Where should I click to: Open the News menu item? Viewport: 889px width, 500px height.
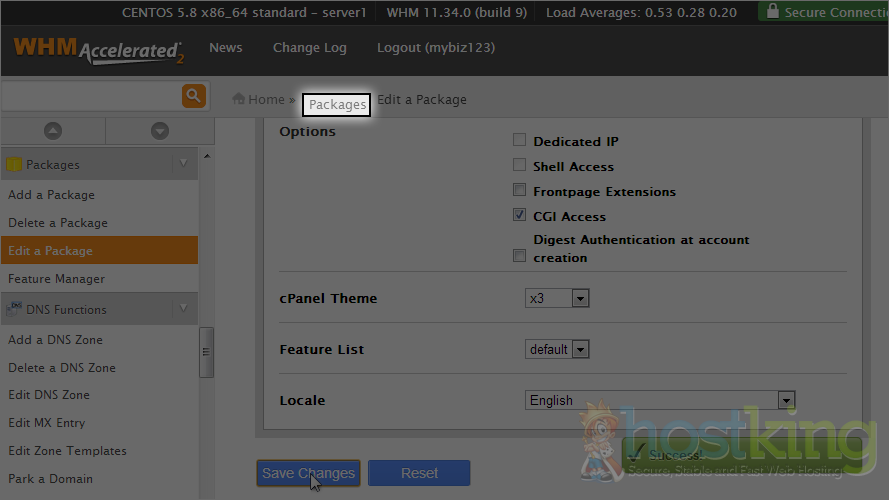[225, 48]
